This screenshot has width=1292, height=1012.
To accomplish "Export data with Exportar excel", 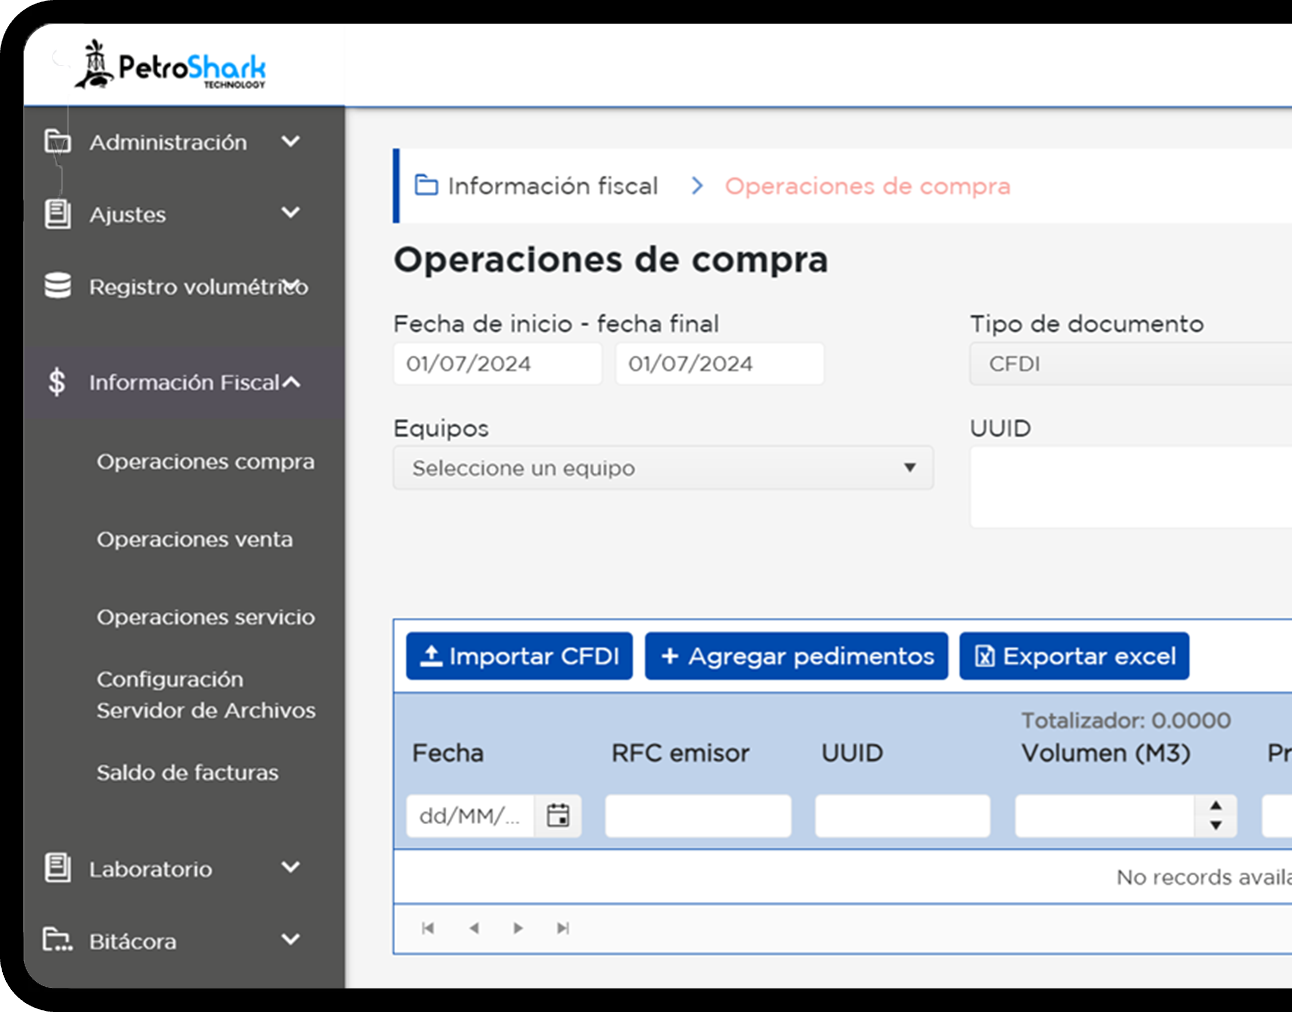I will pos(1074,656).
